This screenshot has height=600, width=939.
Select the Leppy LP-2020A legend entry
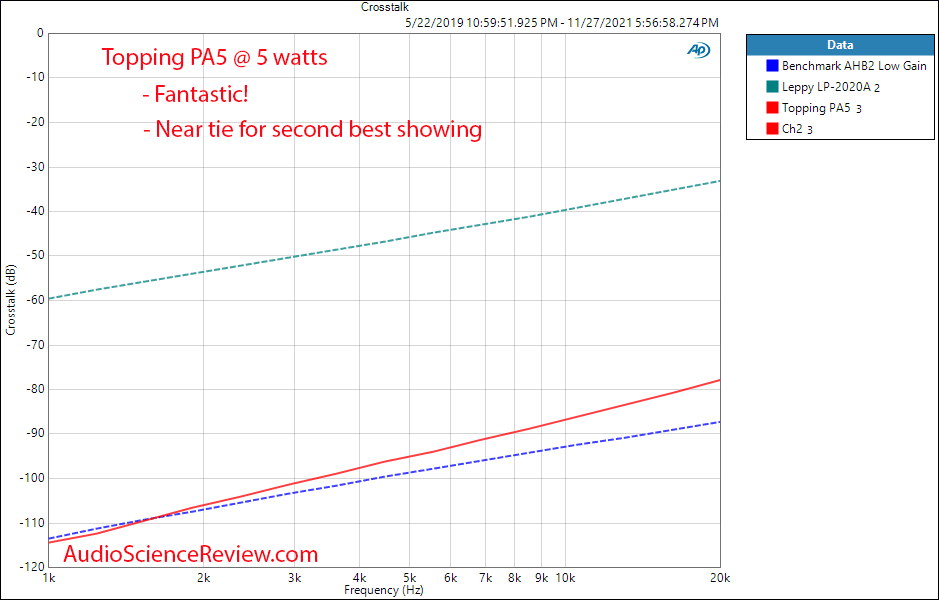pos(823,87)
